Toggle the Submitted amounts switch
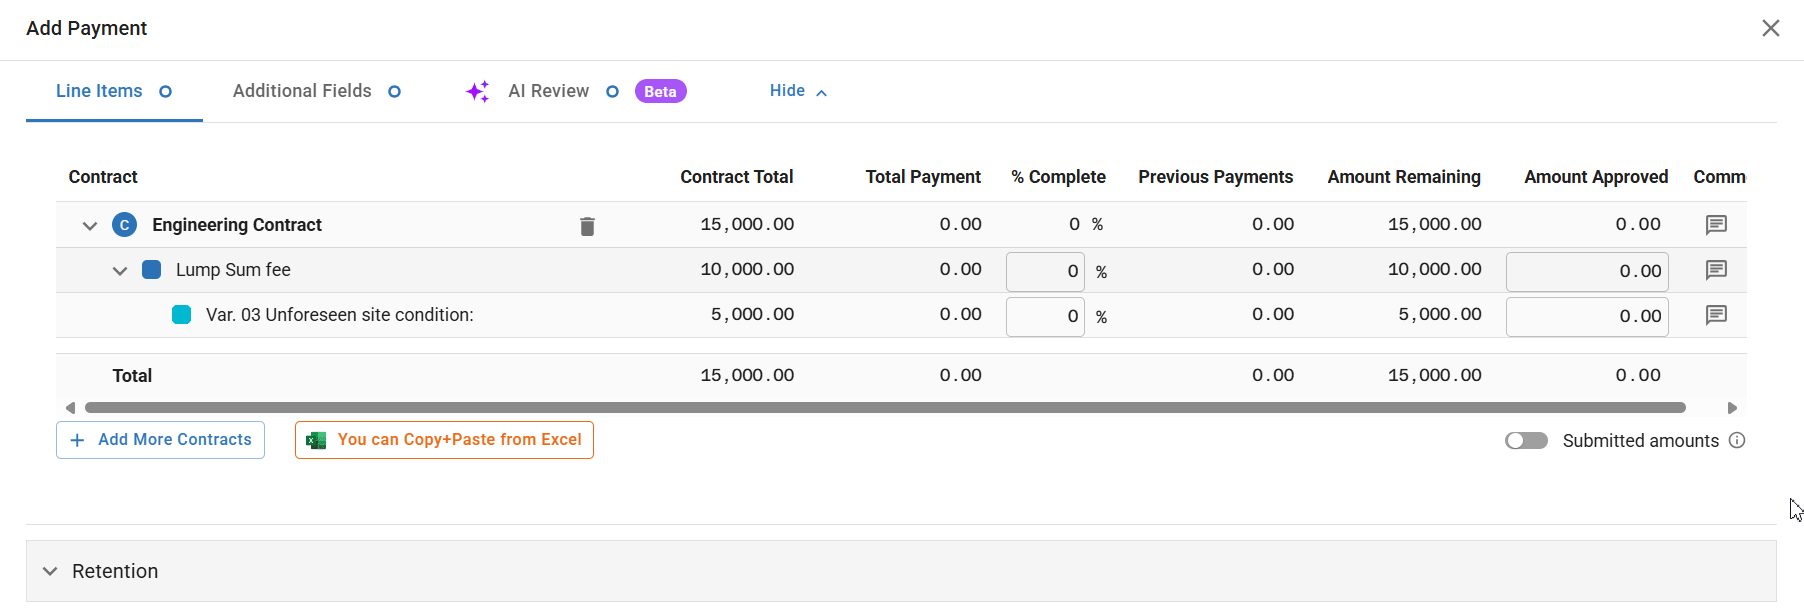Screen dimensions: 1804x612 (1526, 441)
